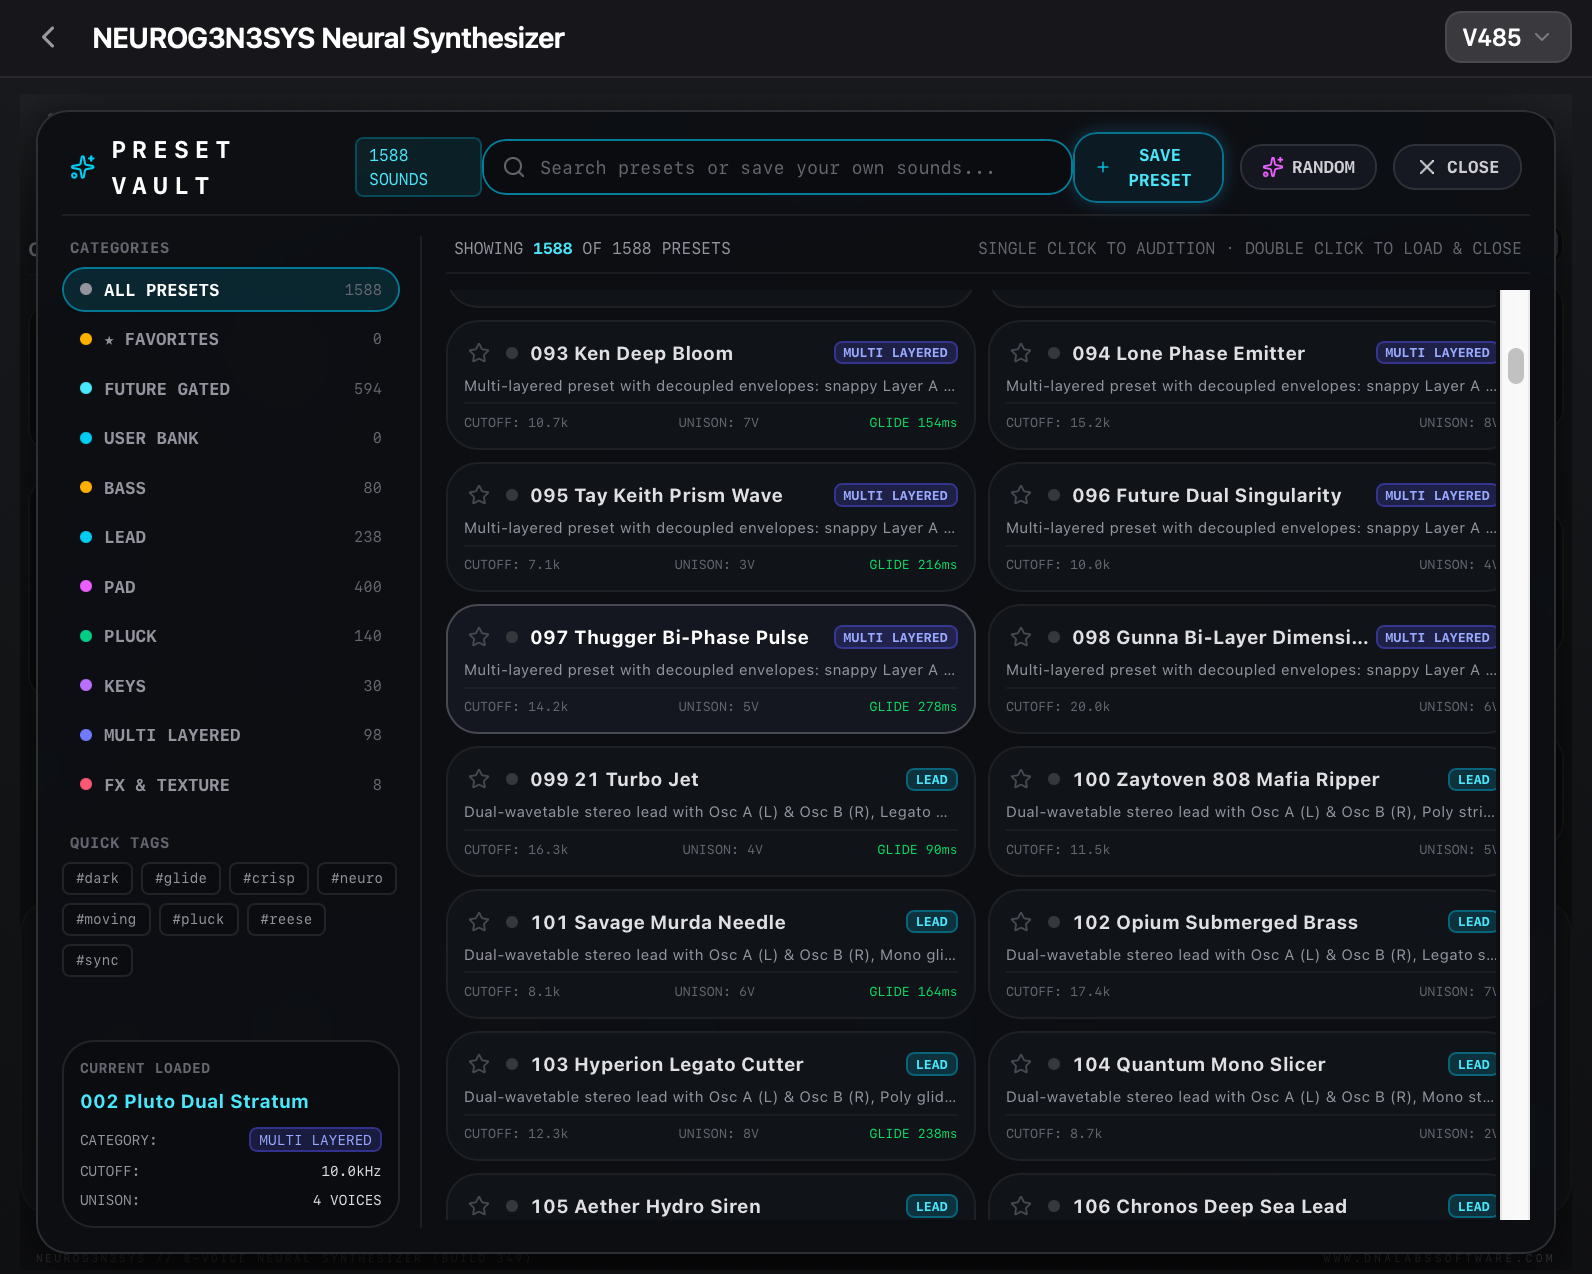This screenshot has height=1274, width=1592.
Task: Click Save Preset button
Action: (1148, 167)
